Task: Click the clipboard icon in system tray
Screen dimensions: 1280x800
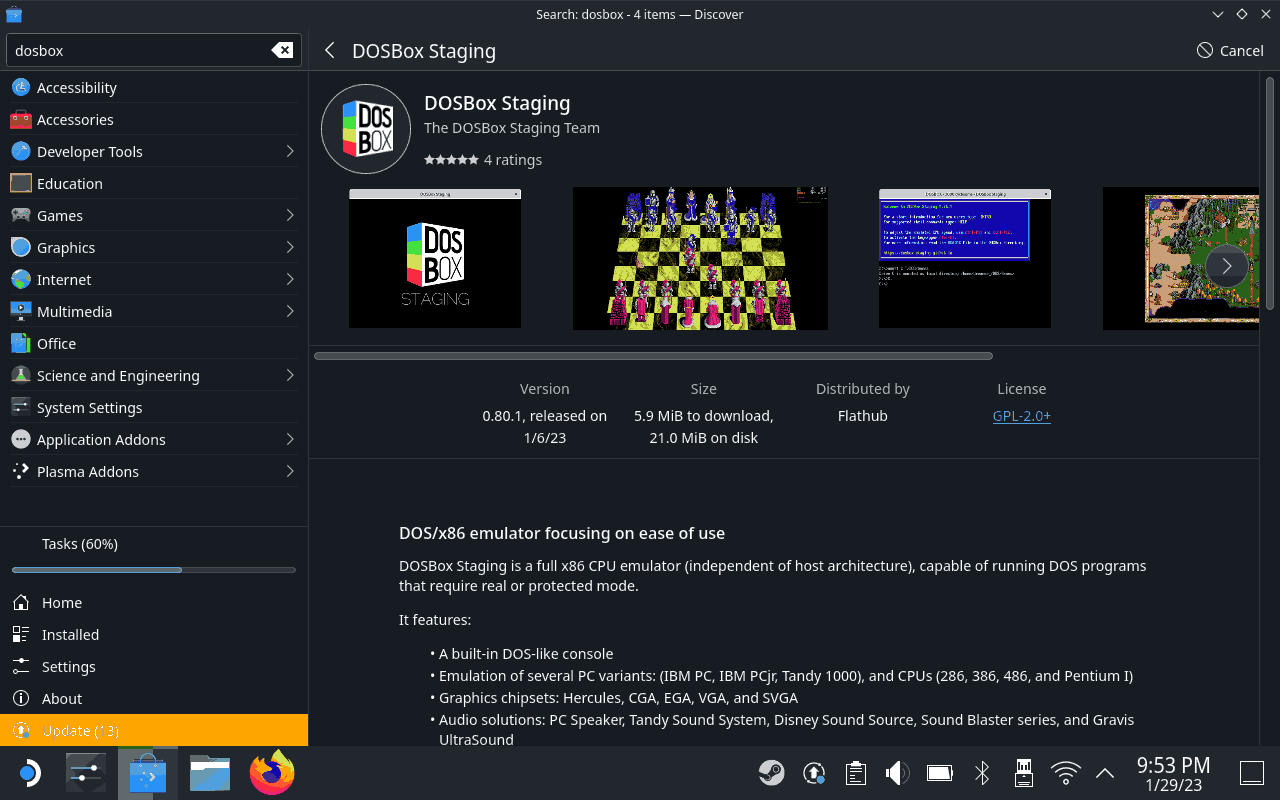Action: 855,772
